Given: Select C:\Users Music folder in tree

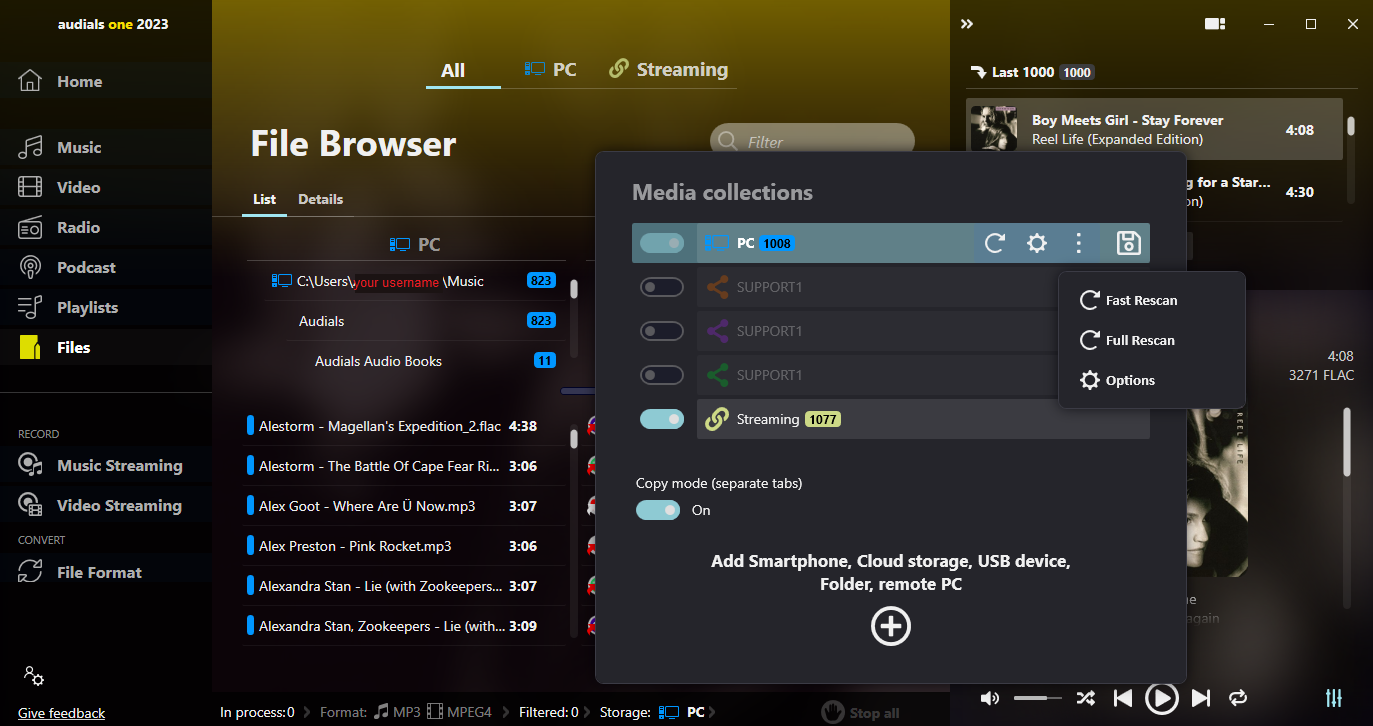Looking at the screenshot, I should pos(412,281).
